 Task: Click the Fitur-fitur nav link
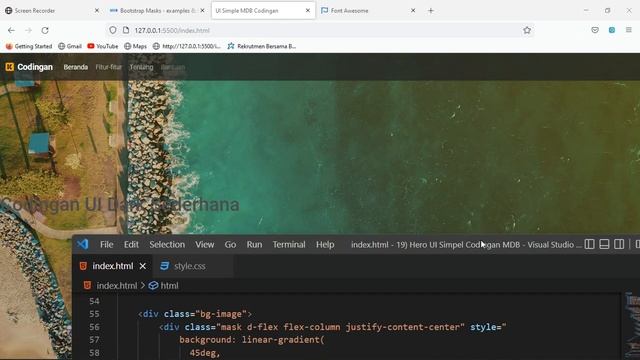point(109,67)
